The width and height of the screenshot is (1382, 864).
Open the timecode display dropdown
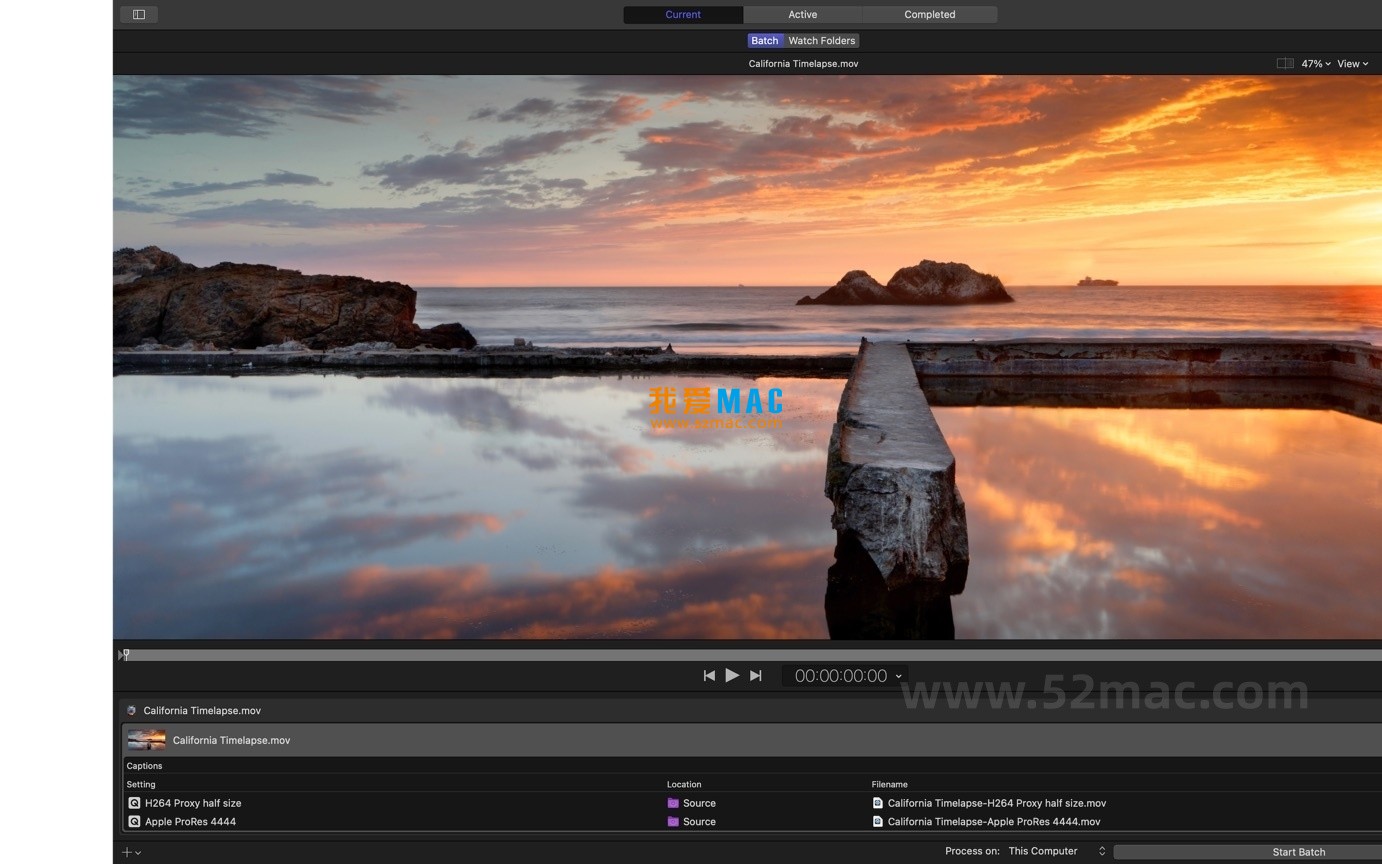897,676
